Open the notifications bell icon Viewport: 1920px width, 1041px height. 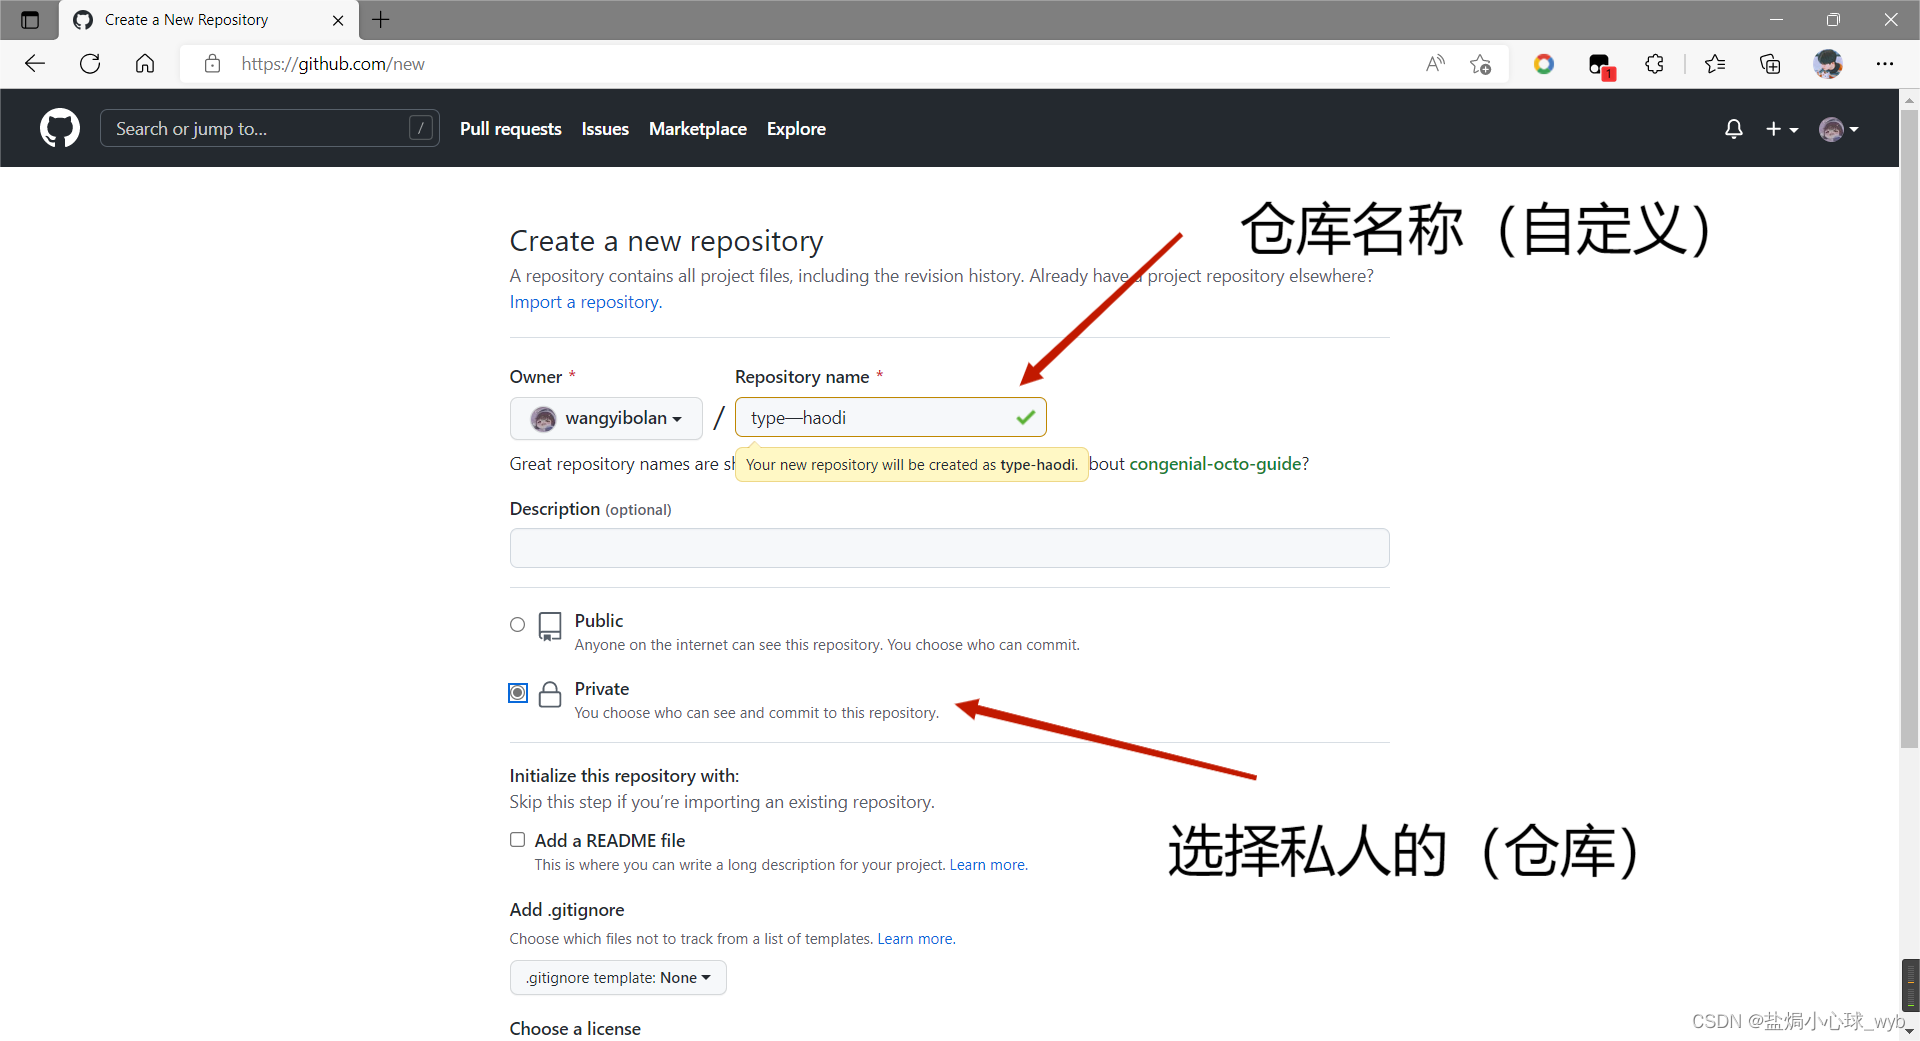[1734, 129]
